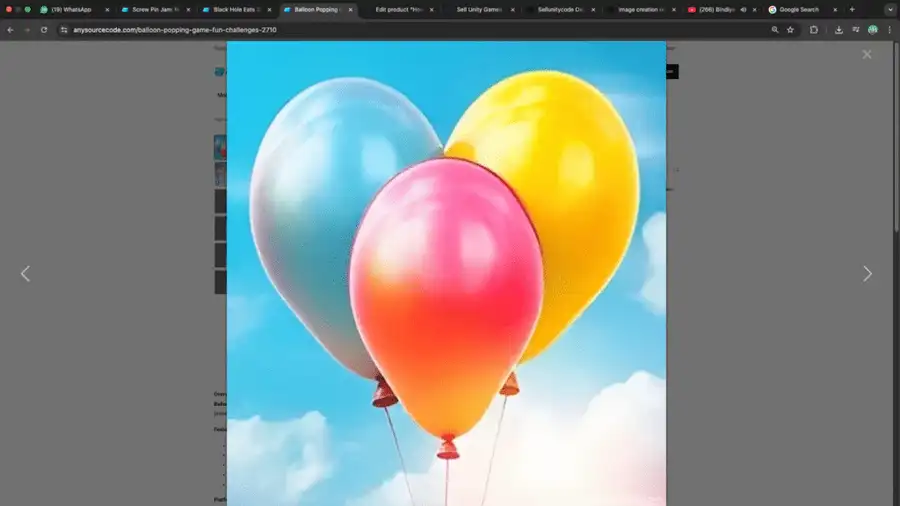This screenshot has height=506, width=900.
Task: Bookmark this page with the star icon
Action: click(790, 30)
